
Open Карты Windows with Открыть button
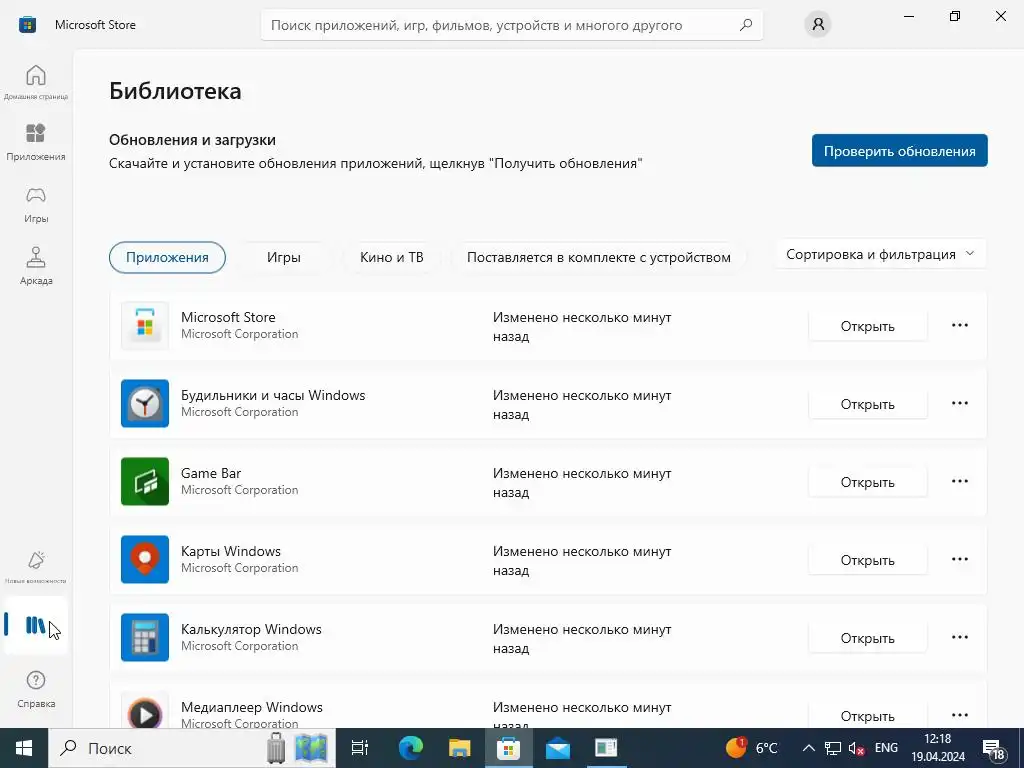[x=867, y=560]
